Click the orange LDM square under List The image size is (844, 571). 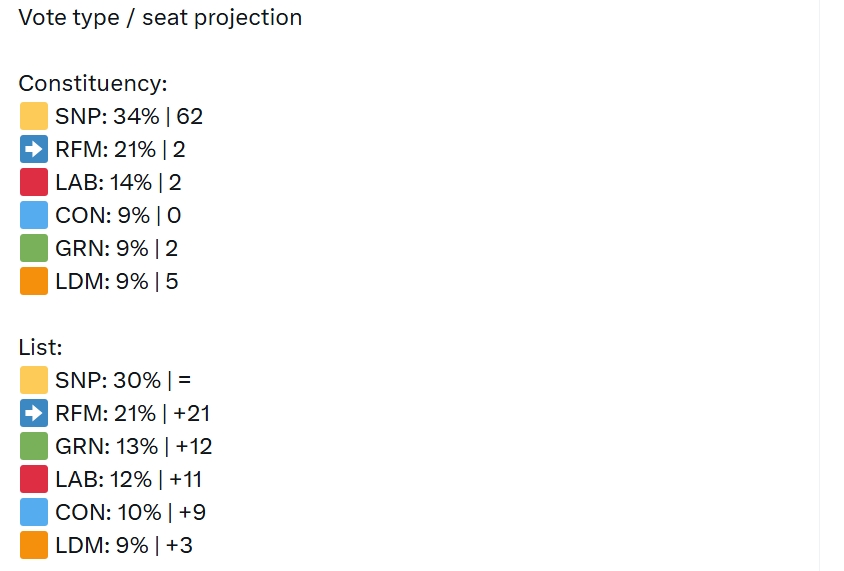tap(34, 545)
